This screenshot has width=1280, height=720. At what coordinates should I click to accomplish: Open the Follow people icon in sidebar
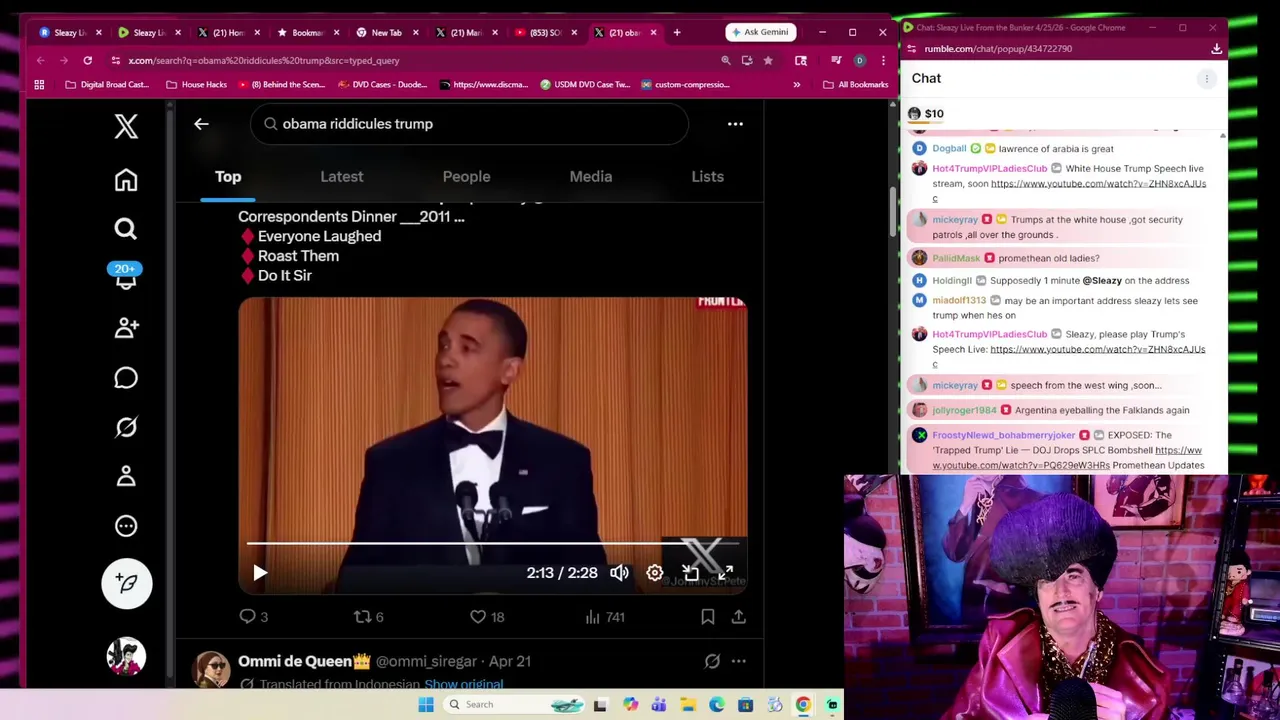[125, 328]
